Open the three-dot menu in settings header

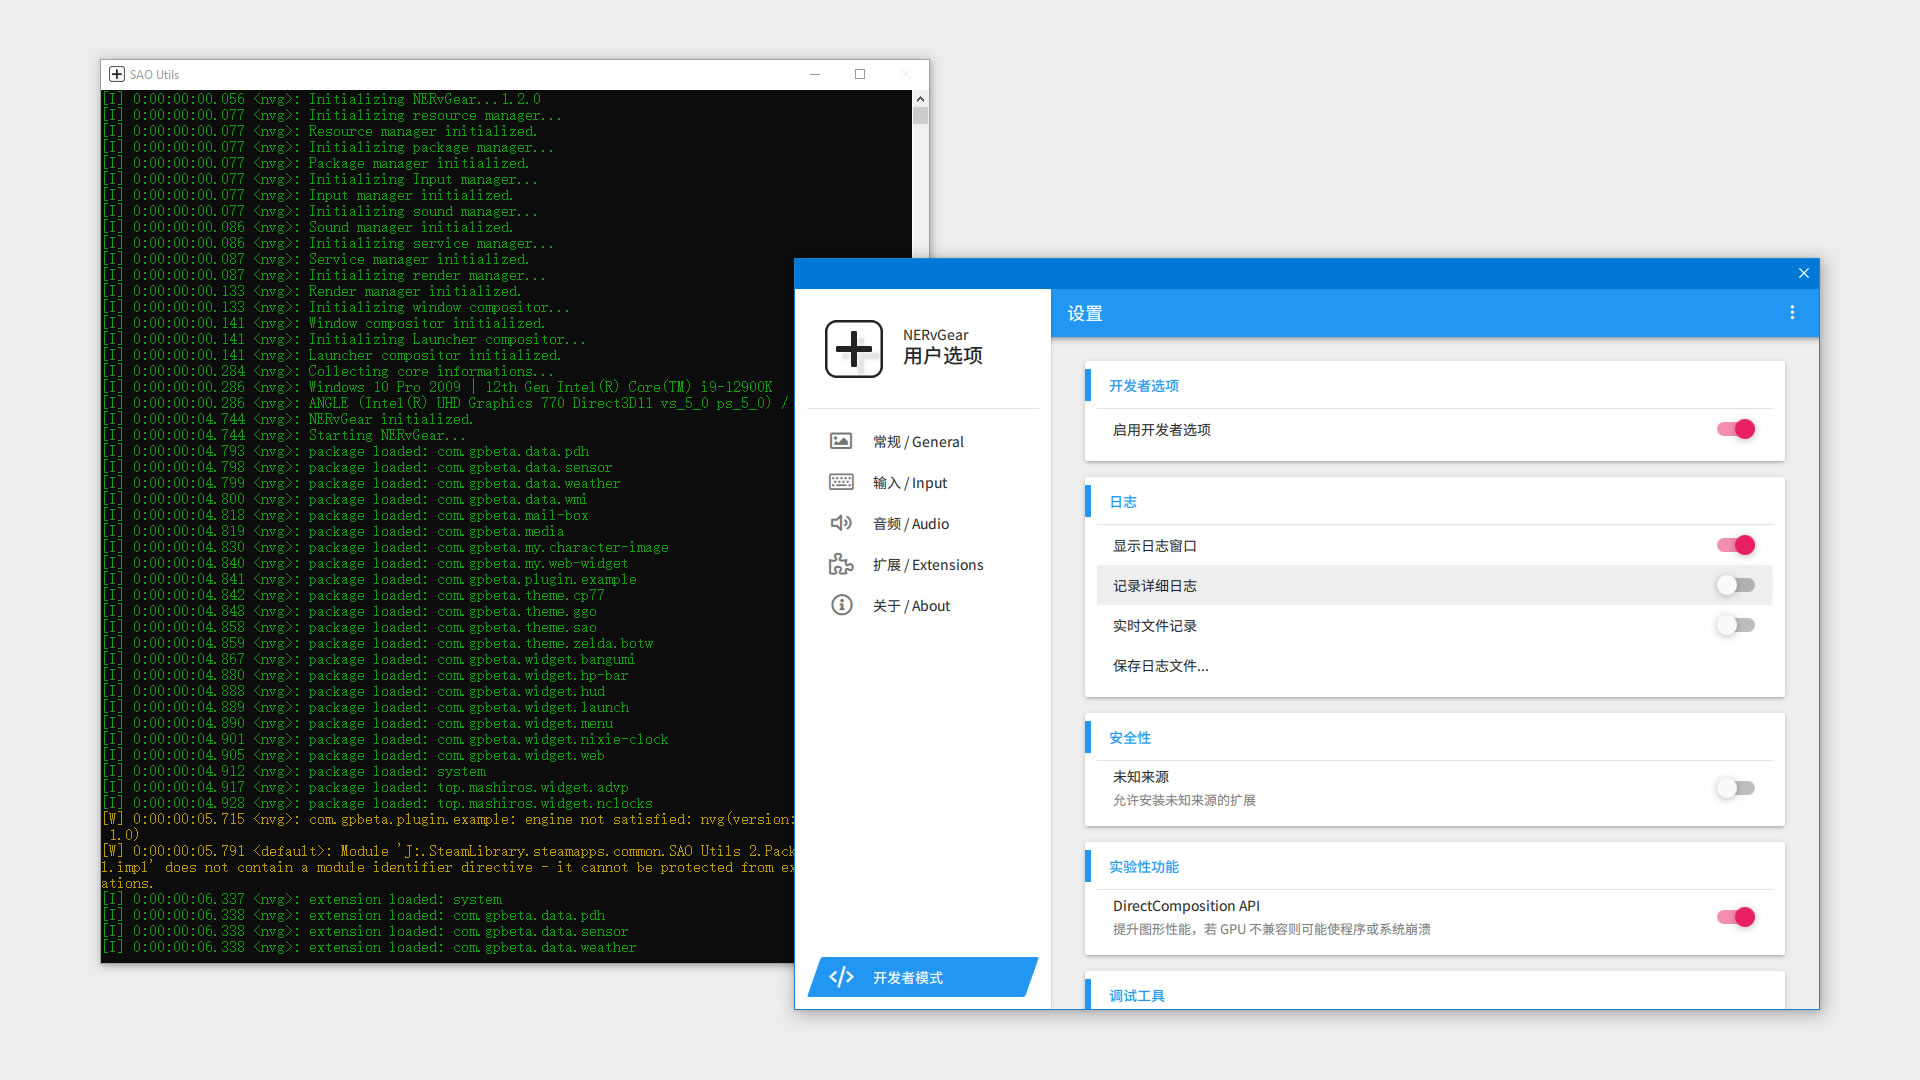click(x=1792, y=313)
